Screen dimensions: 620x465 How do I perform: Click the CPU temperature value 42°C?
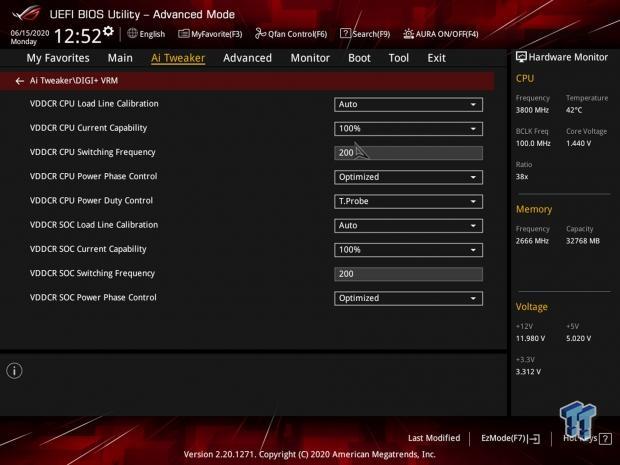pos(574,110)
